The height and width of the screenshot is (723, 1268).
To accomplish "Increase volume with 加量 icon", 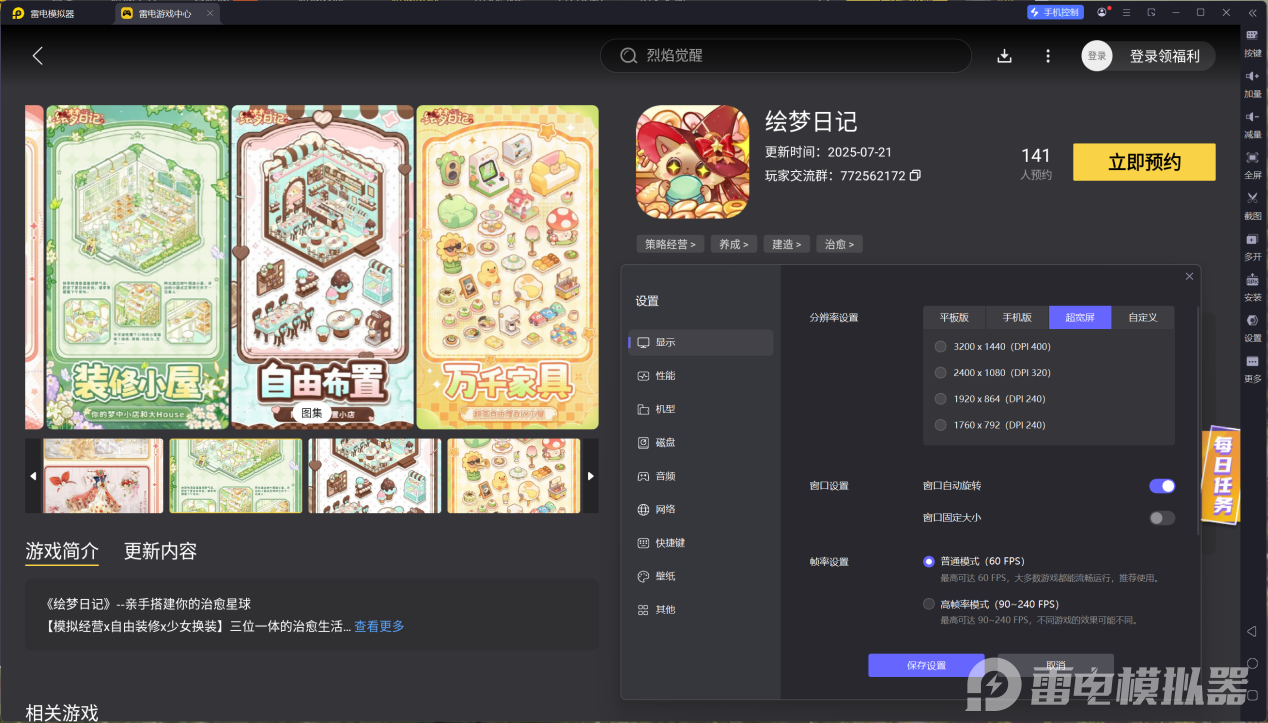I will (1252, 83).
